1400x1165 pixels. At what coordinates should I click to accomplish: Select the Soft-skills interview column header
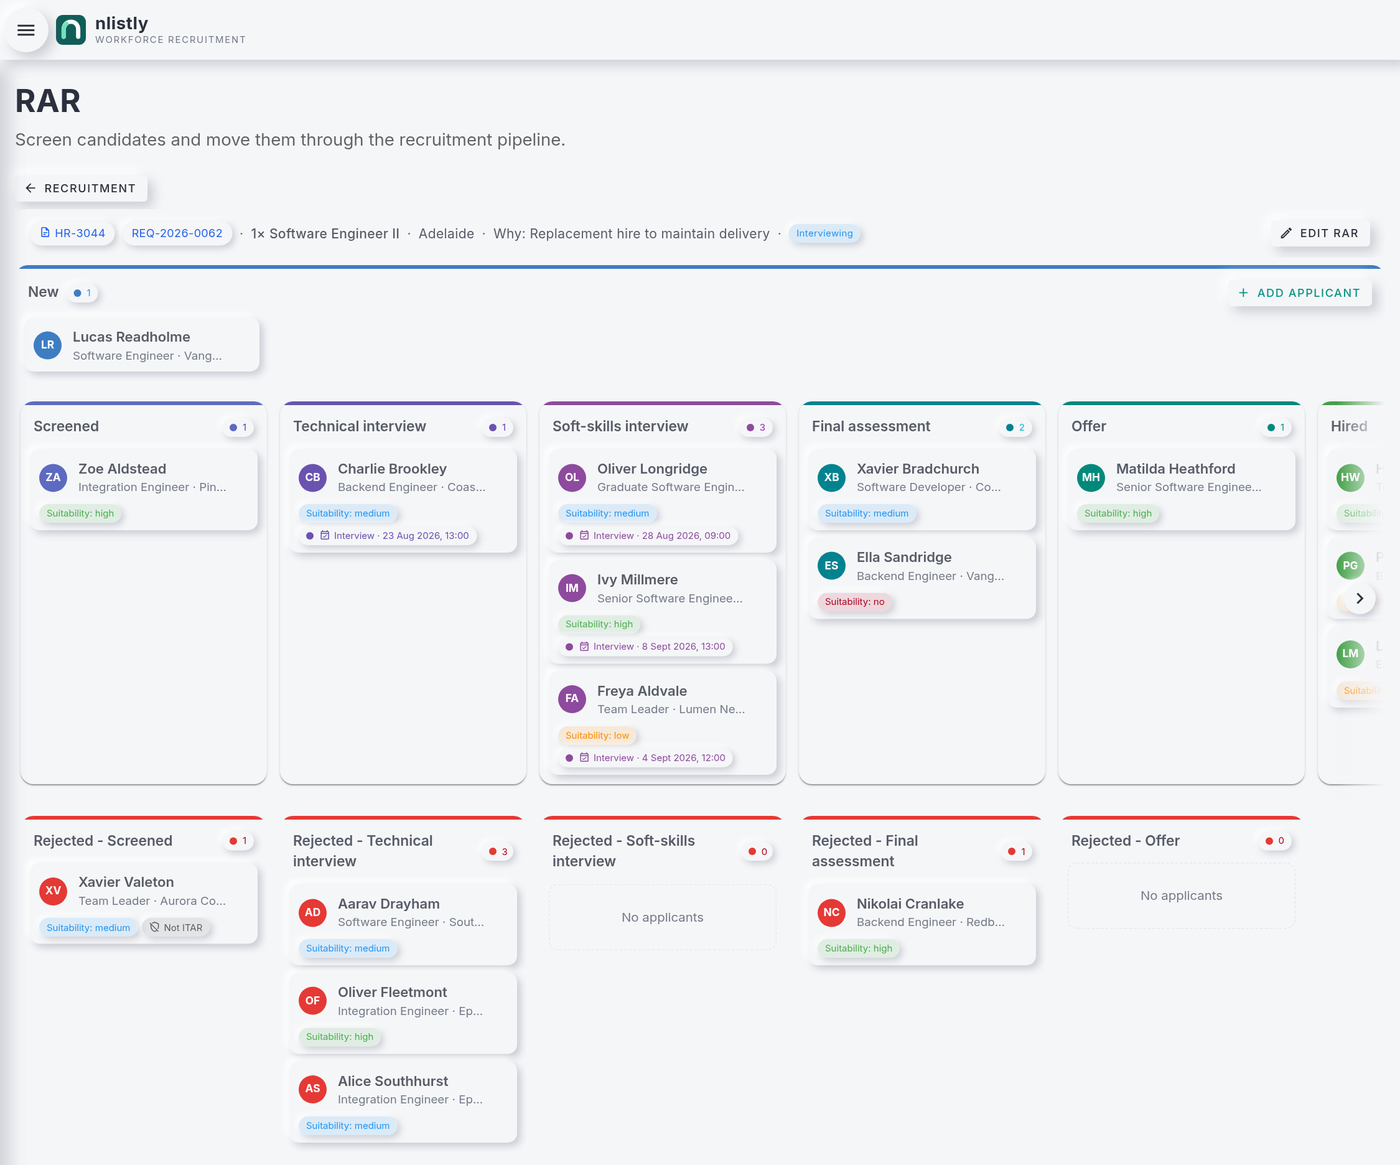tap(620, 426)
